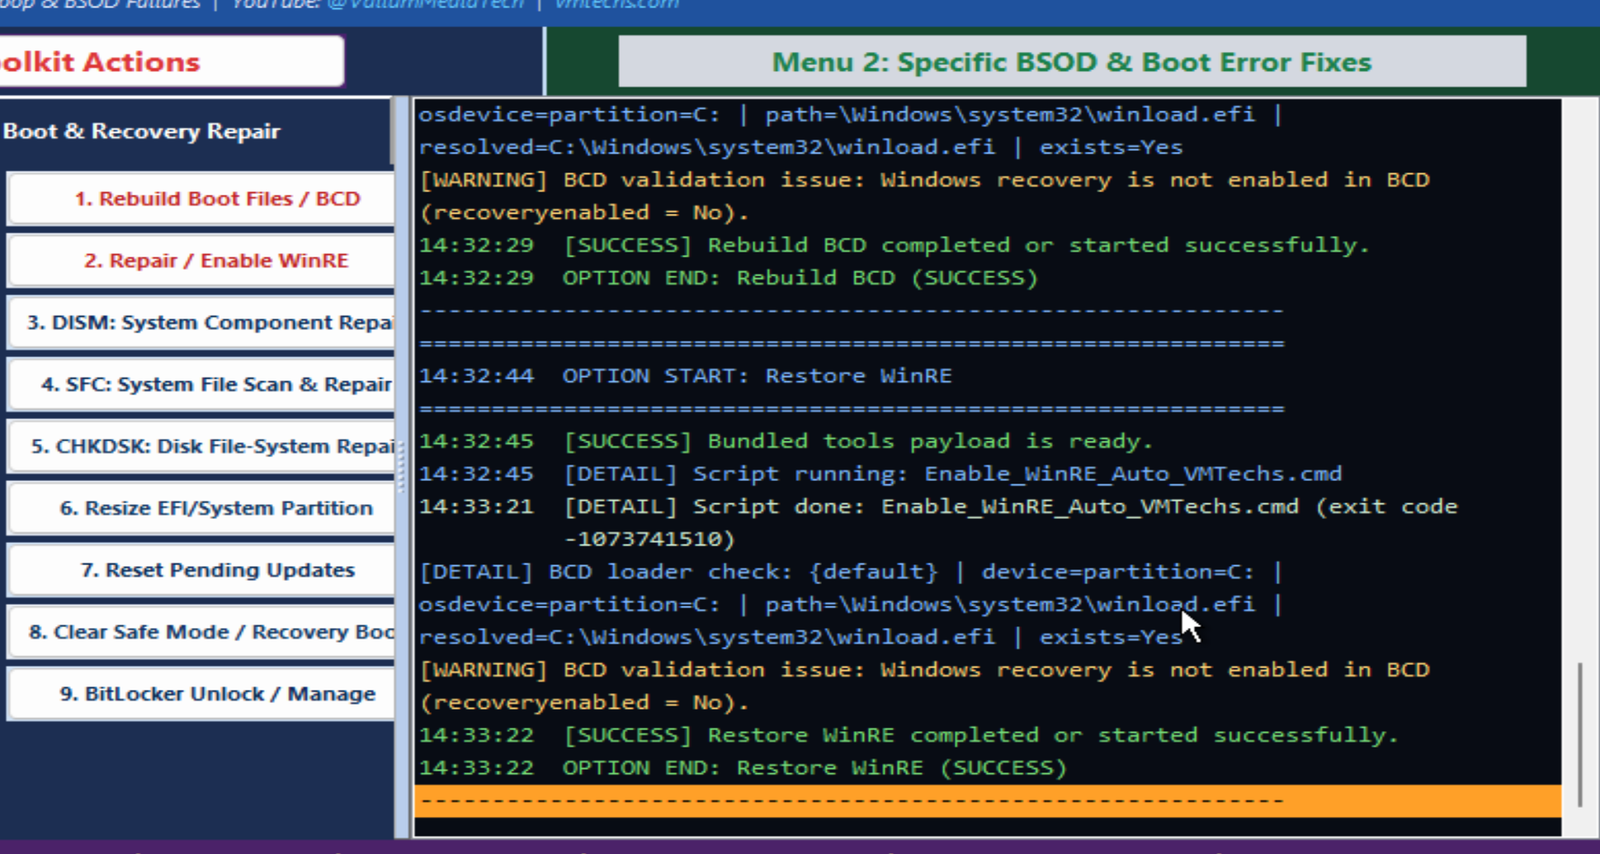Click "Restore WinRE completed or started successfully" line

(x=908, y=735)
